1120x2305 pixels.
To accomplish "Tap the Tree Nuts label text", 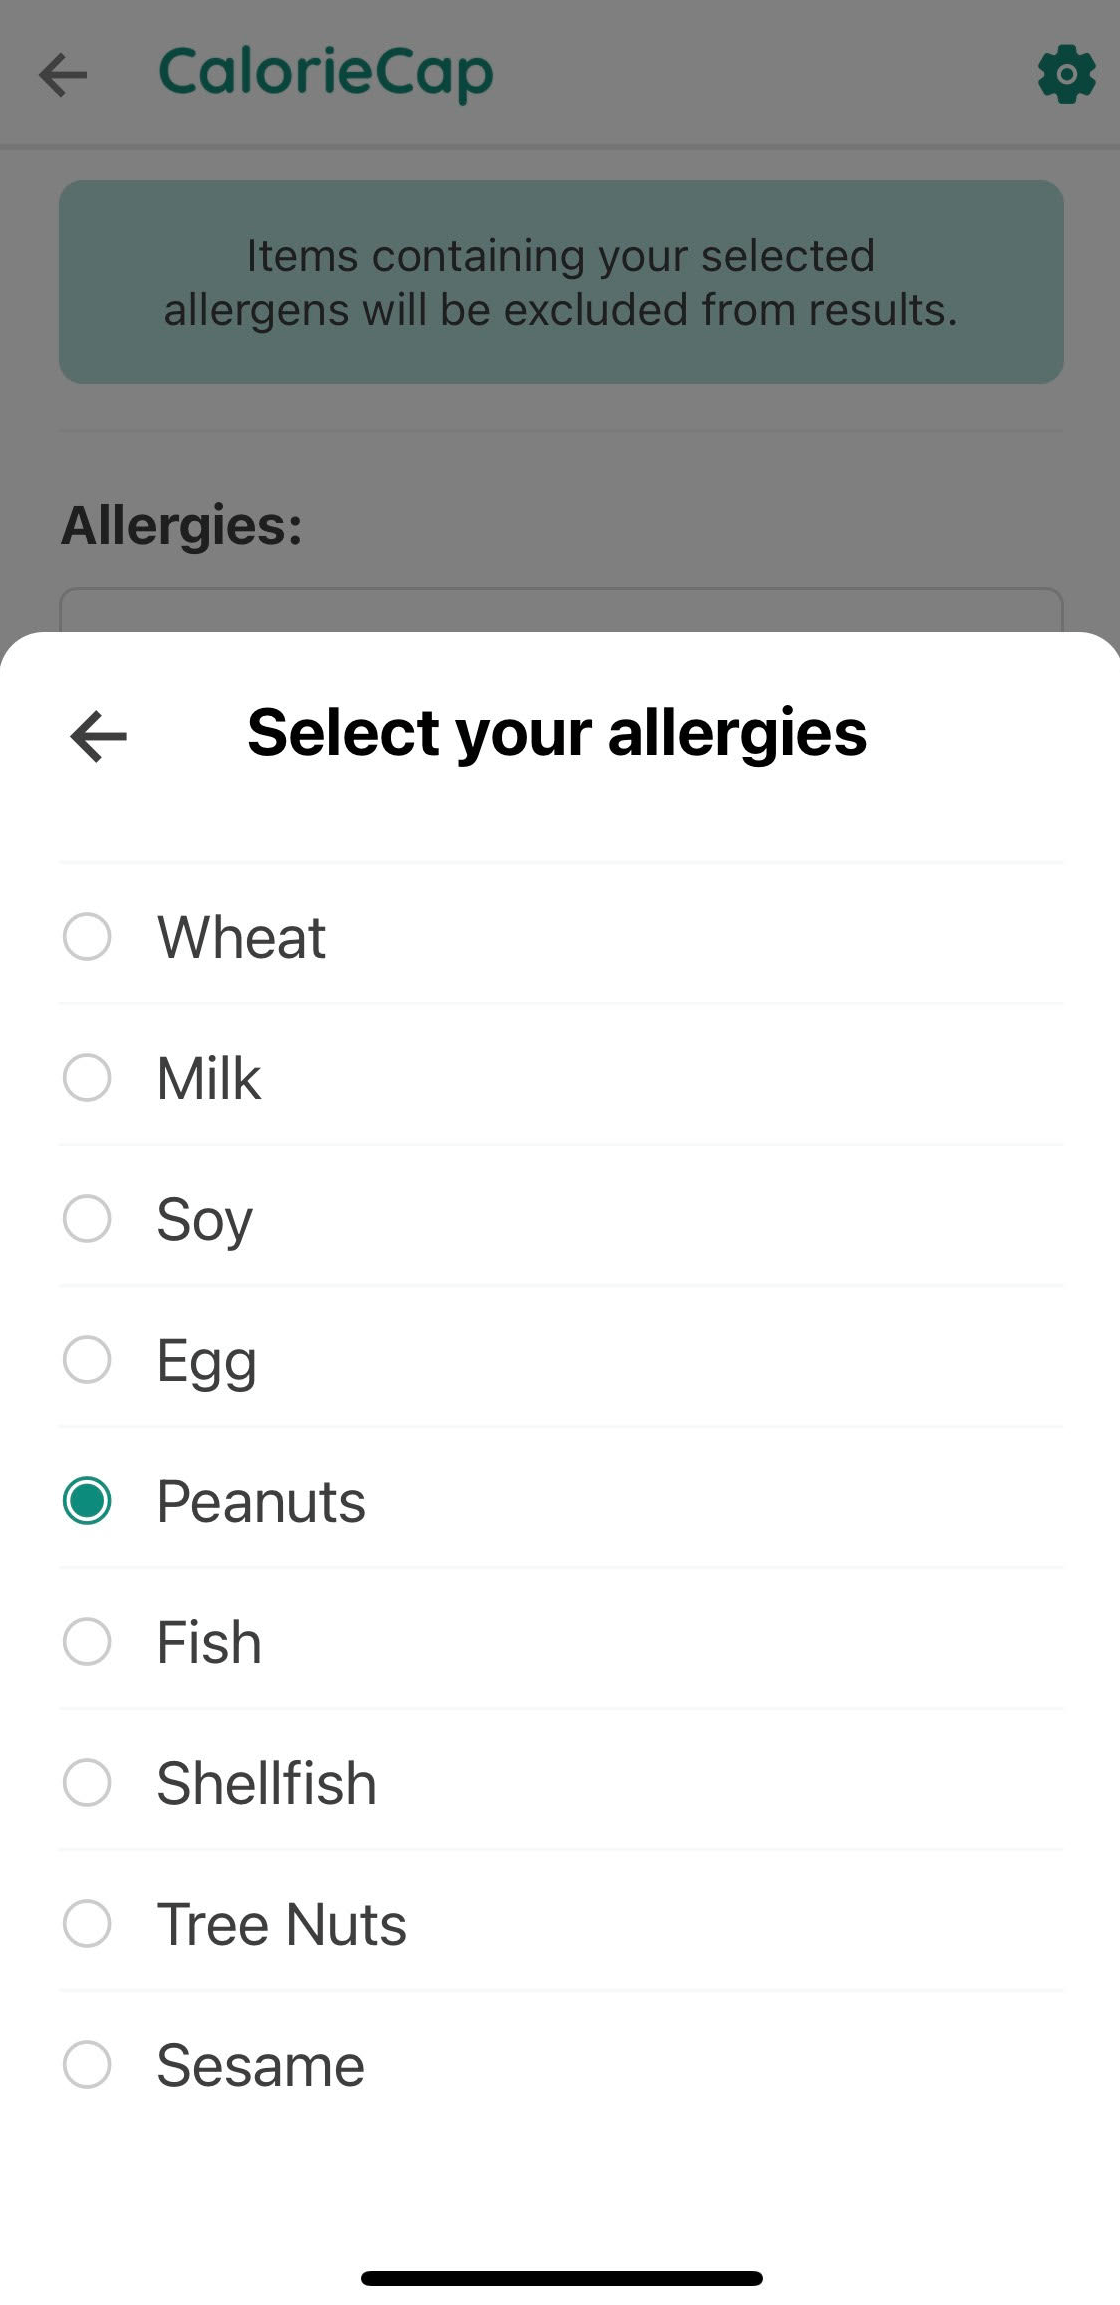I will 282,1925.
